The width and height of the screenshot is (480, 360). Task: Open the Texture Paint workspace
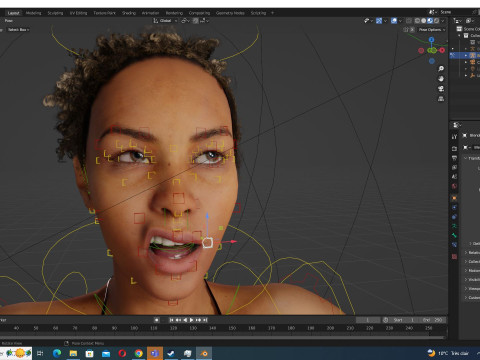pos(104,13)
